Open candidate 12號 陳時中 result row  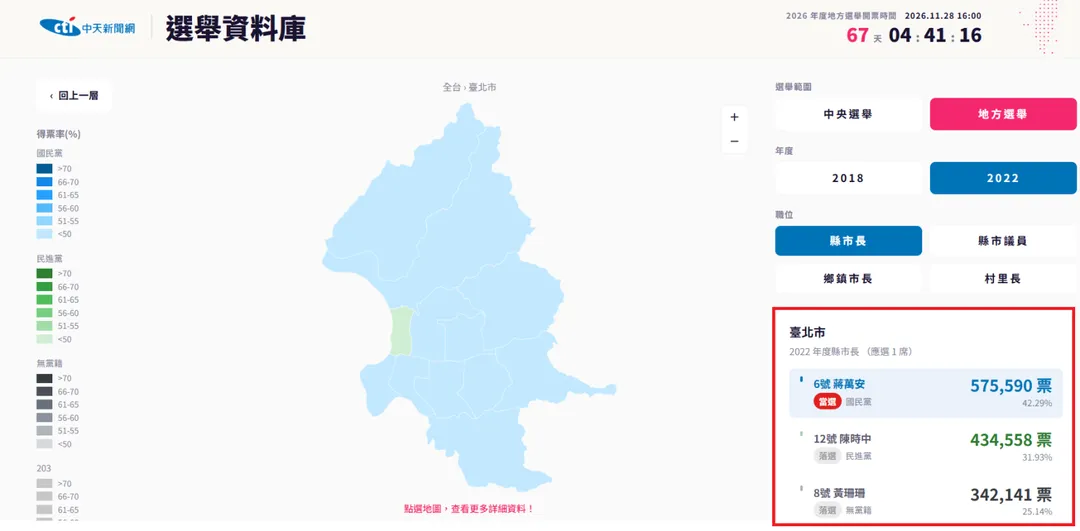[926, 446]
